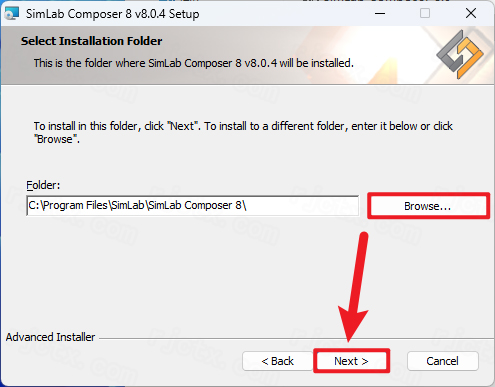Click the greyed-out maximize window button

425,14
